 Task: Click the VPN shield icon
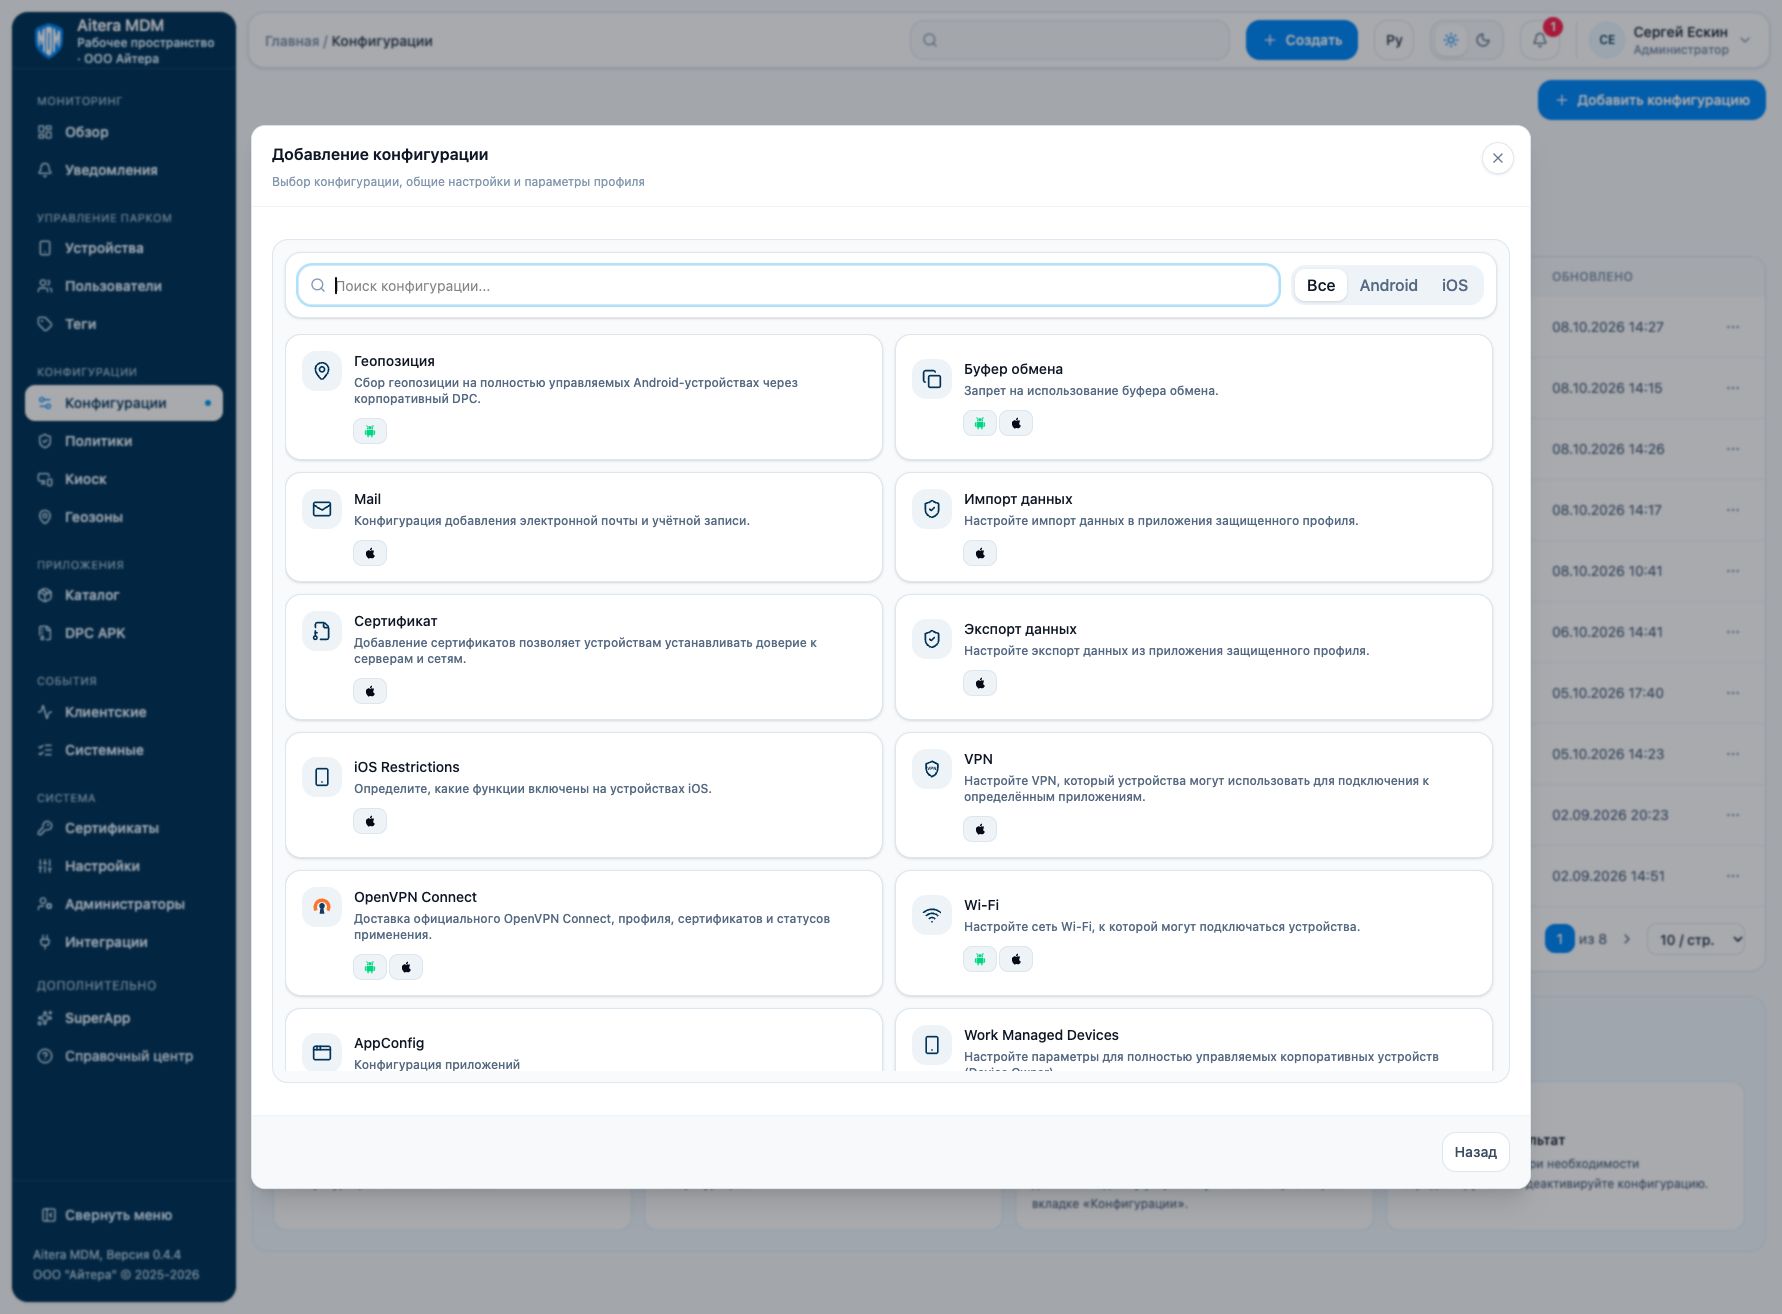point(932,769)
